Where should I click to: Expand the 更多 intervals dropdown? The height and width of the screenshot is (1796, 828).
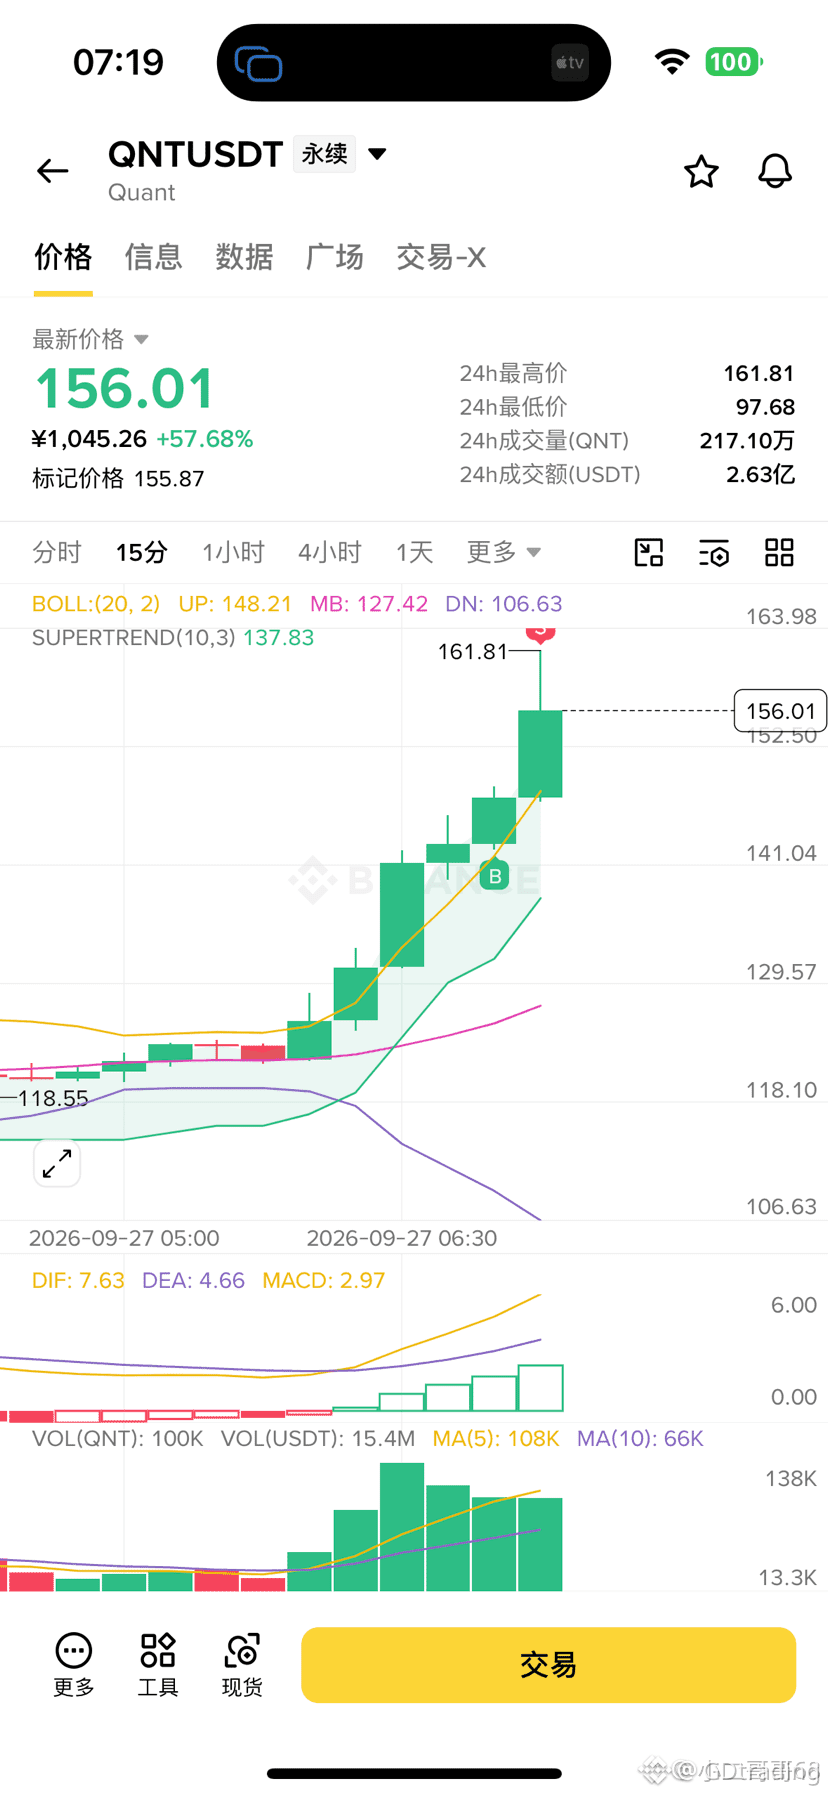pyautogui.click(x=503, y=552)
